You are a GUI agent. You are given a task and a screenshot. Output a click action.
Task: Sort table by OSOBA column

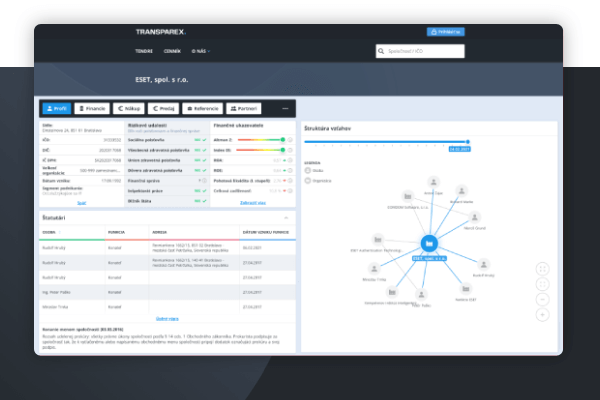[x=51, y=232]
